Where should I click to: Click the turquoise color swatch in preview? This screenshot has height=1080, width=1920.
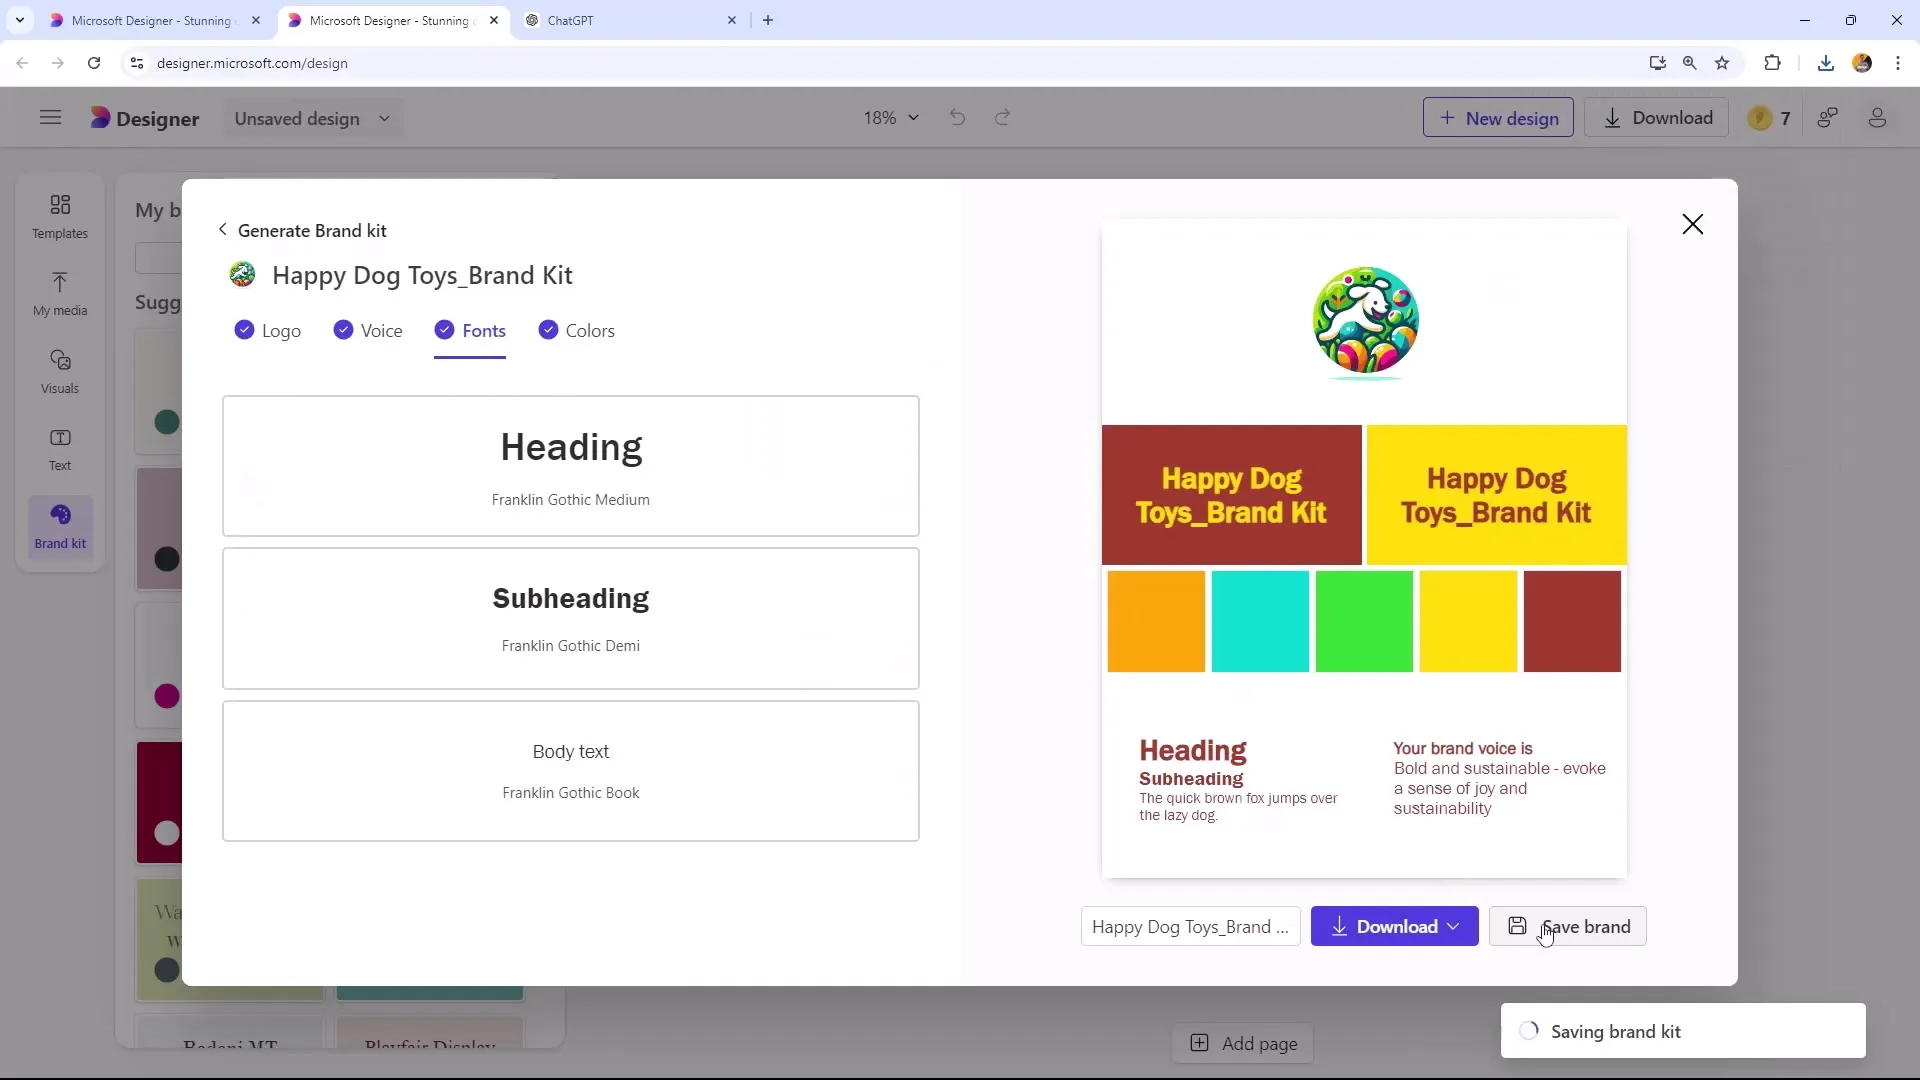tap(1260, 621)
